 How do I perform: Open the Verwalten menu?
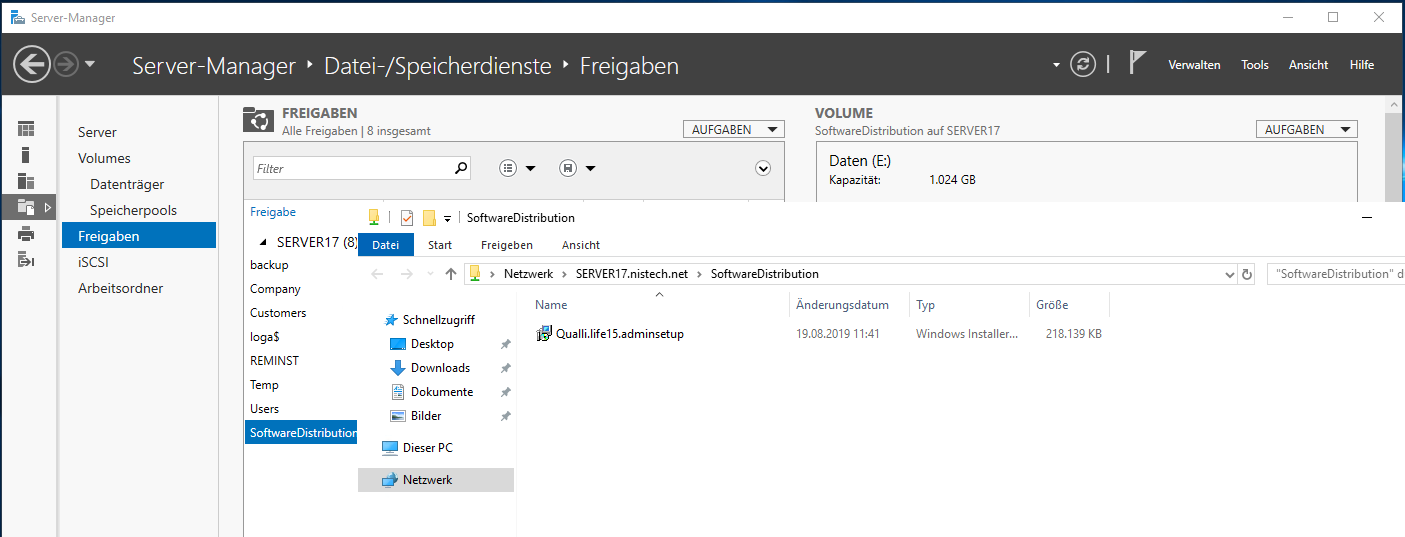pyautogui.click(x=1194, y=65)
